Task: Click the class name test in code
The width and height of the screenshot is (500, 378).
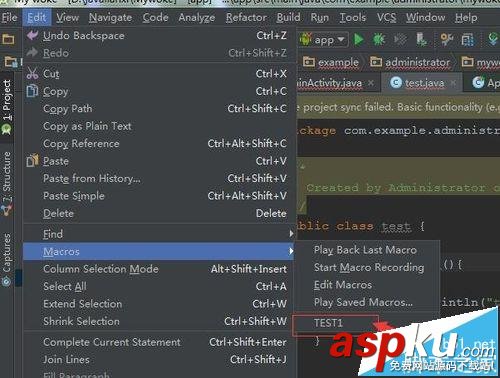Action: click(x=396, y=226)
